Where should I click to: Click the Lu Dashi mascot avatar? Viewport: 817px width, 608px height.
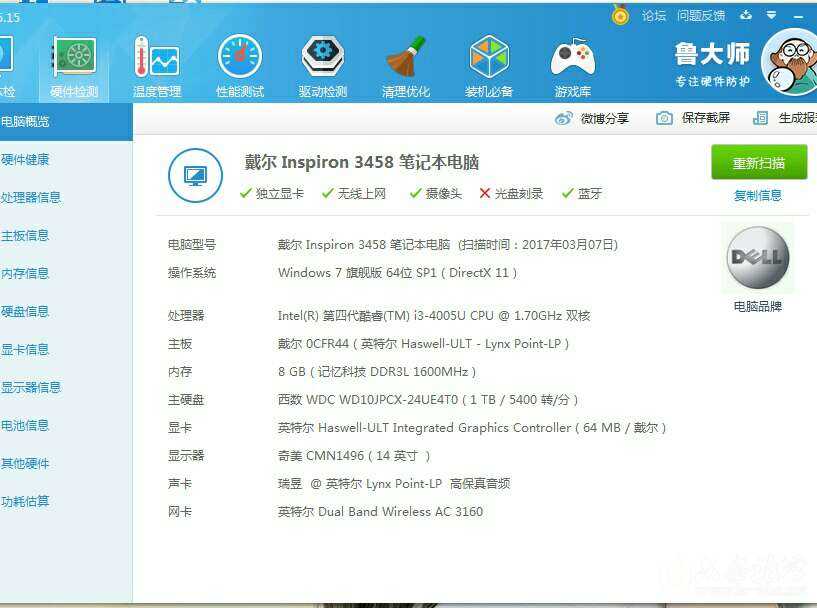coord(793,62)
